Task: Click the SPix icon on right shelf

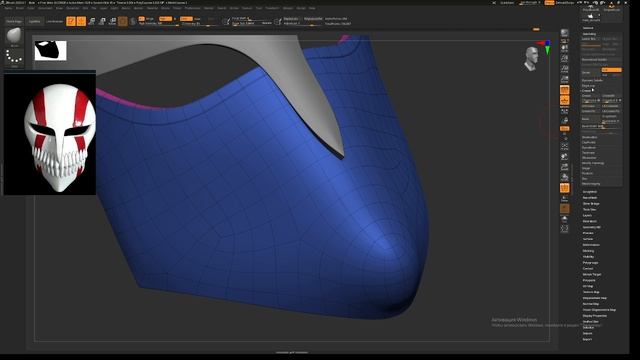Action: [564, 41]
